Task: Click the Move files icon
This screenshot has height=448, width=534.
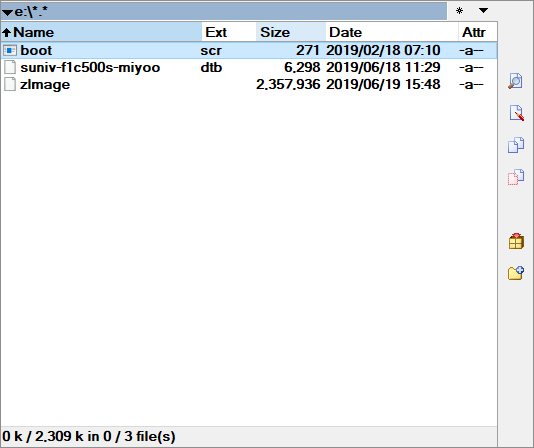Action: tap(516, 177)
